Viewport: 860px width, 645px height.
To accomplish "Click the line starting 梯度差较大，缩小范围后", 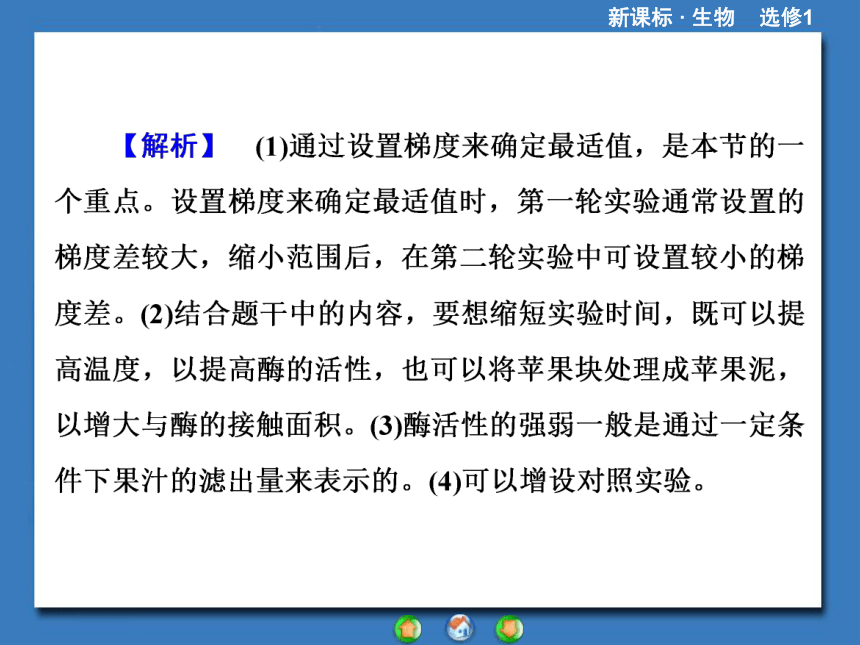I will pos(429,257).
